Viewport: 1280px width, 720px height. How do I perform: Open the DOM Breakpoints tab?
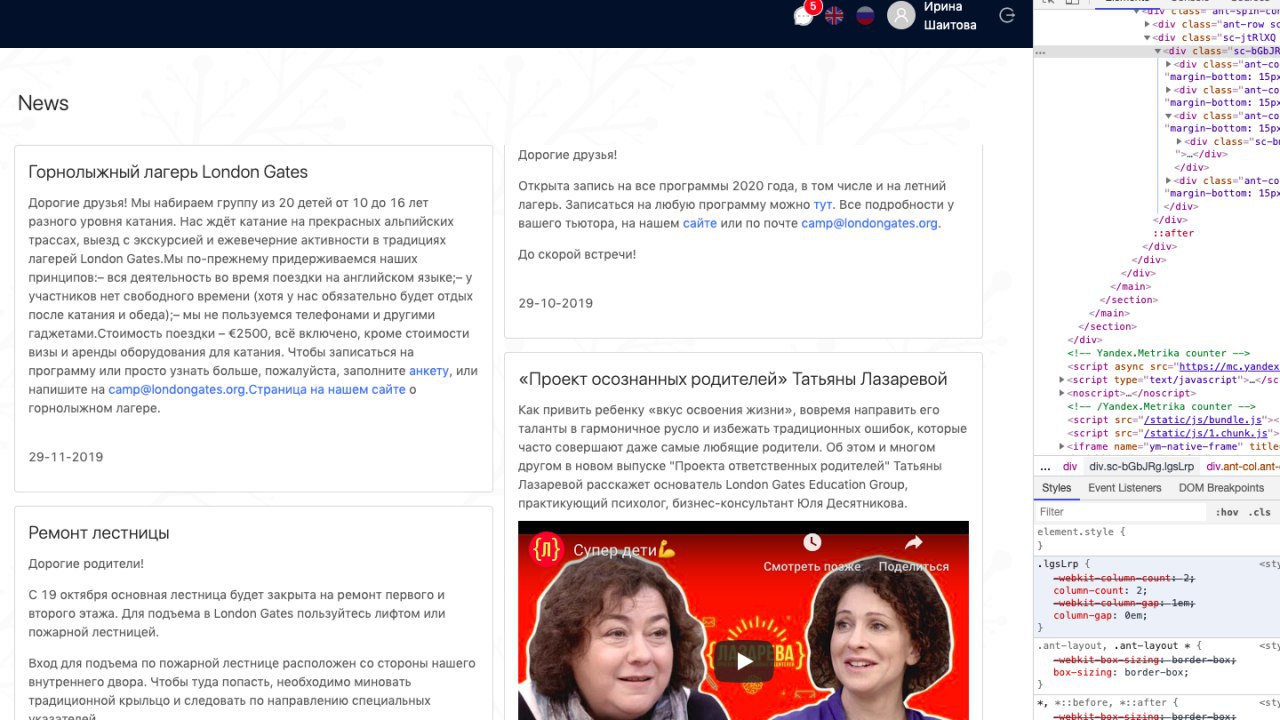pyautogui.click(x=1221, y=488)
